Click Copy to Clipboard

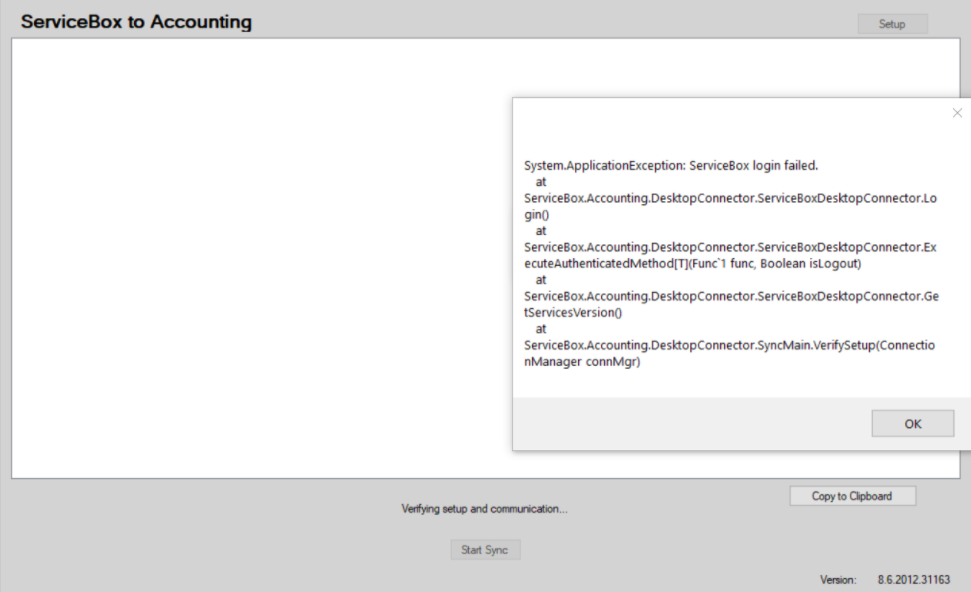click(x=852, y=496)
